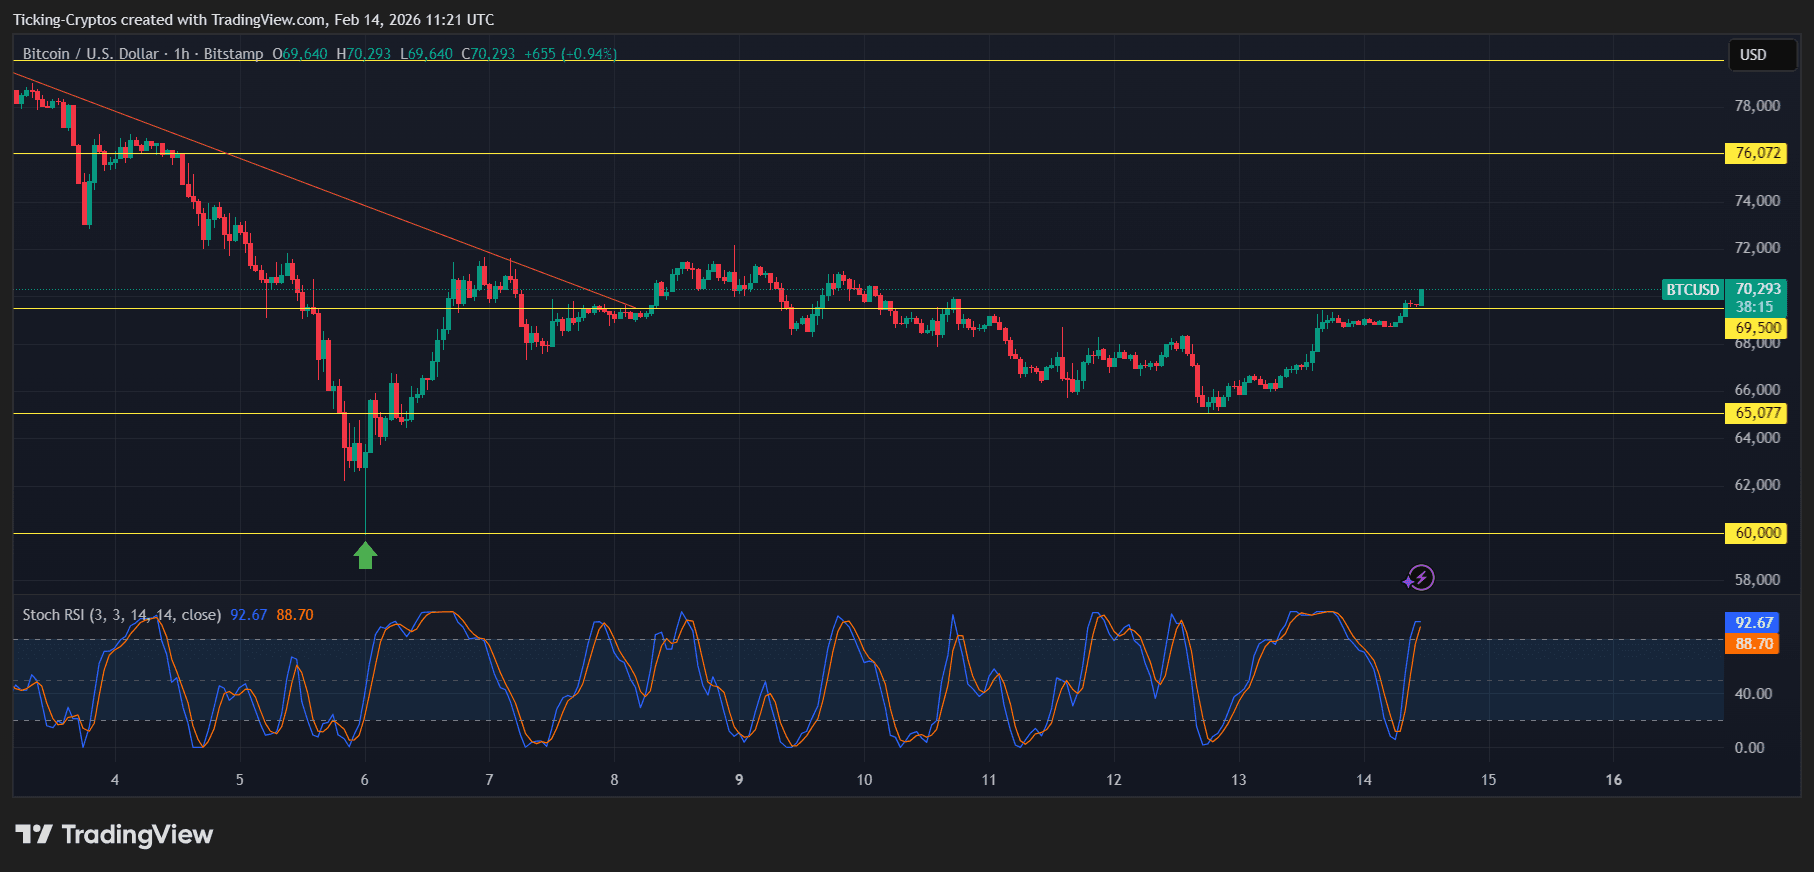Screen dimensions: 1814x872
Task: Click date 14 on the time axis
Action: [x=1364, y=780]
